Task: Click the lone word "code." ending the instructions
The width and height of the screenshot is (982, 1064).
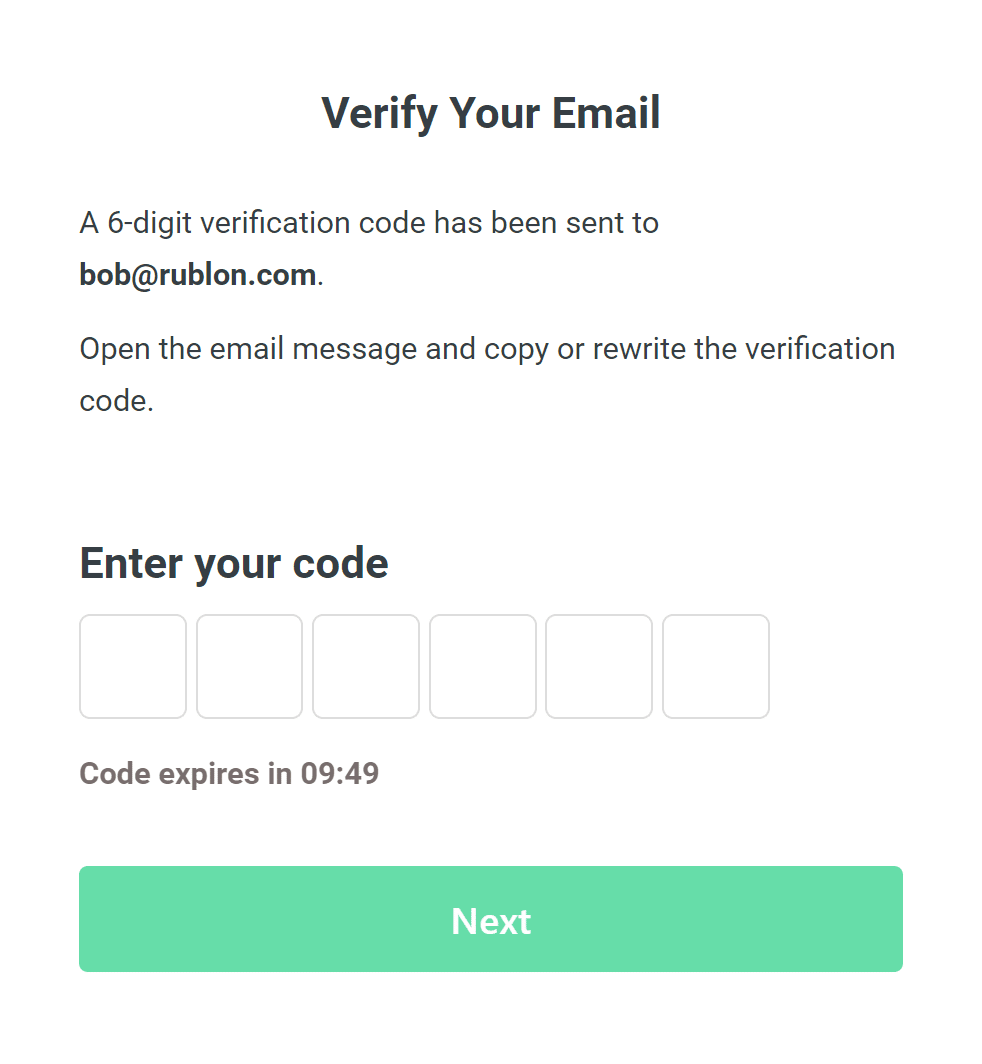Action: click(116, 402)
